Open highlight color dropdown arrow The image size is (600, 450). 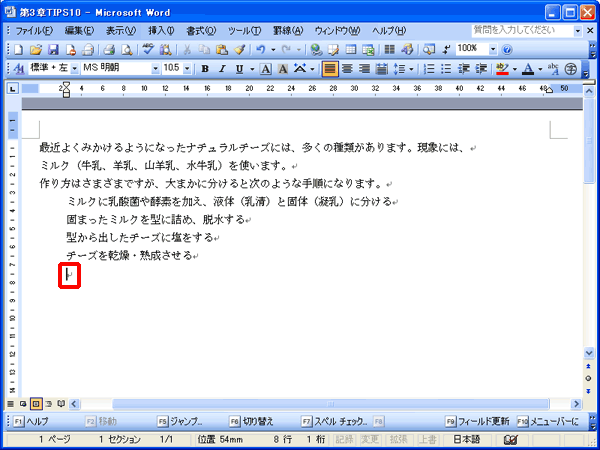click(x=515, y=69)
